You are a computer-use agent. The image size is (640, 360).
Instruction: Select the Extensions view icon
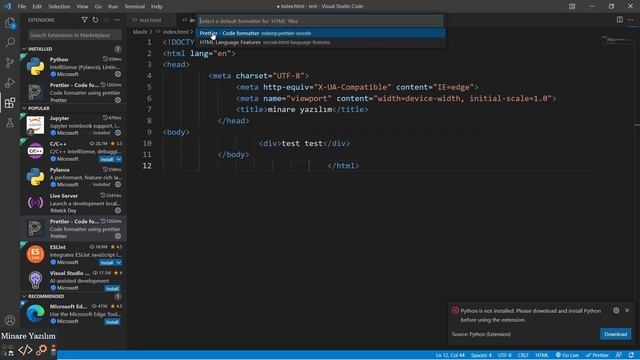coord(10,102)
